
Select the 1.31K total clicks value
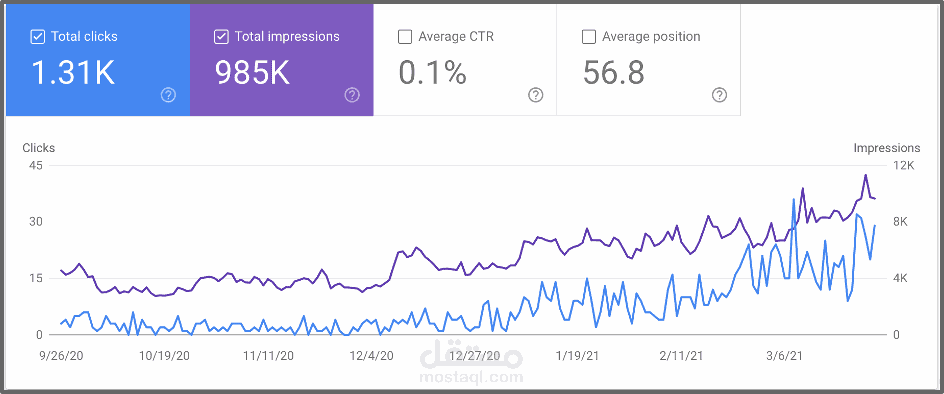(72, 73)
